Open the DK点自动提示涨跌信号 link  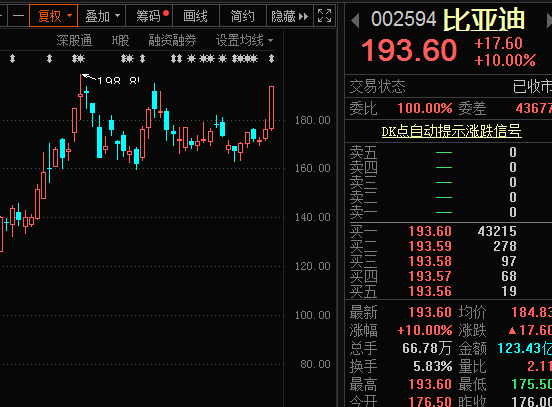(451, 131)
